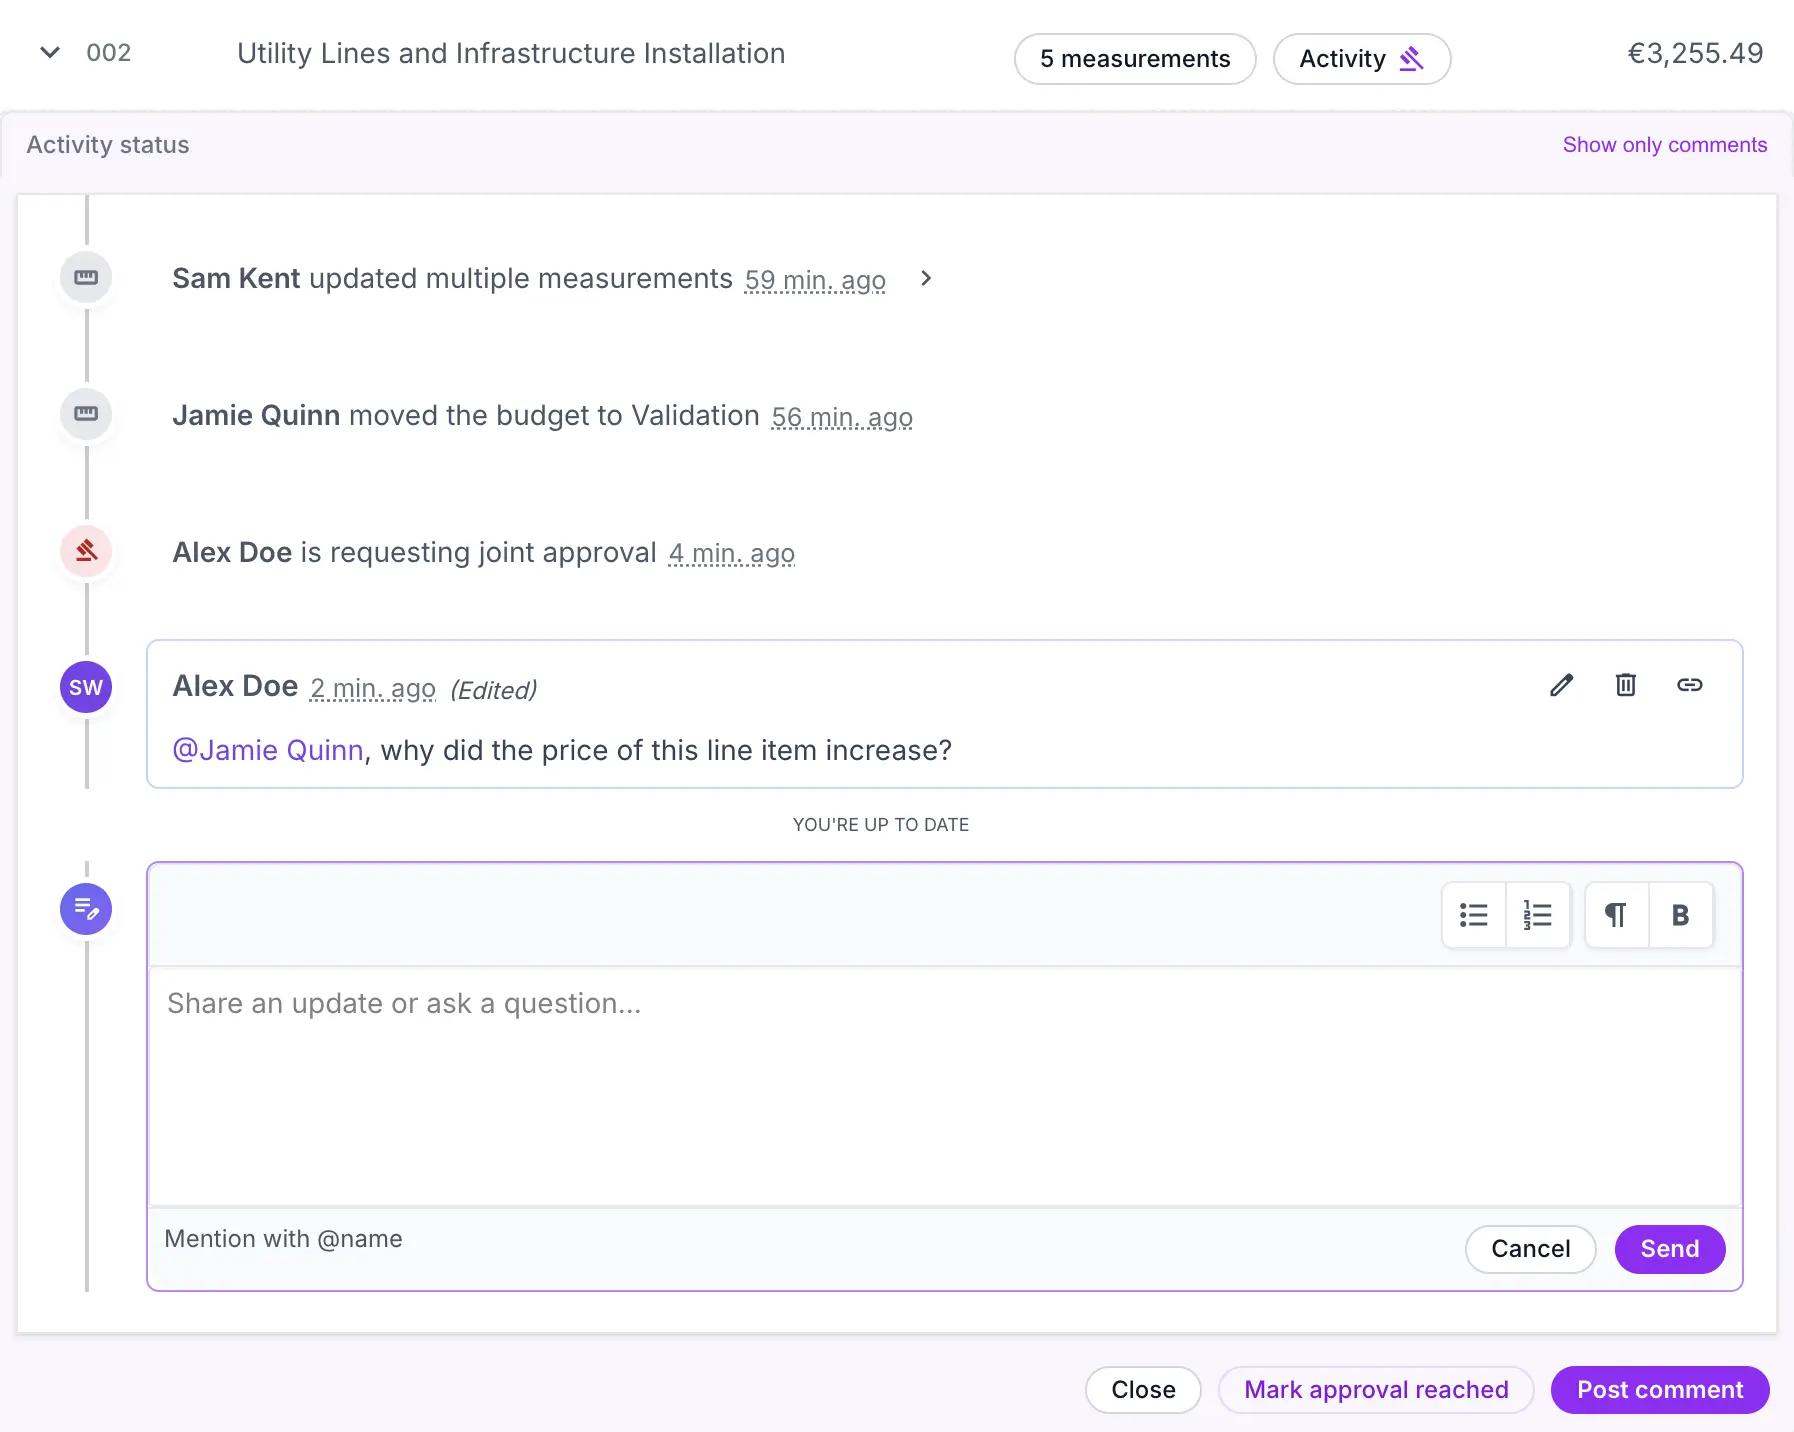The image size is (1794, 1432).
Task: Delete Alex Doe's comment using the trash icon
Action: pyautogui.click(x=1626, y=685)
